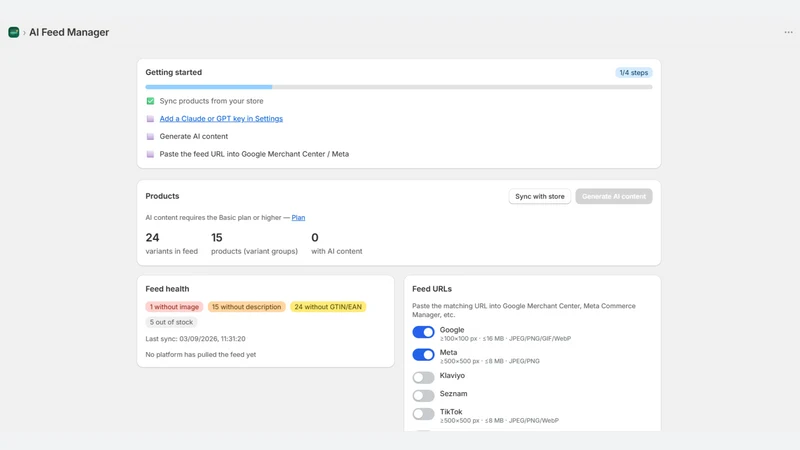Image resolution: width=800 pixels, height=450 pixels.
Task: Enable the TikTok feed toggle
Action: [x=423, y=414]
